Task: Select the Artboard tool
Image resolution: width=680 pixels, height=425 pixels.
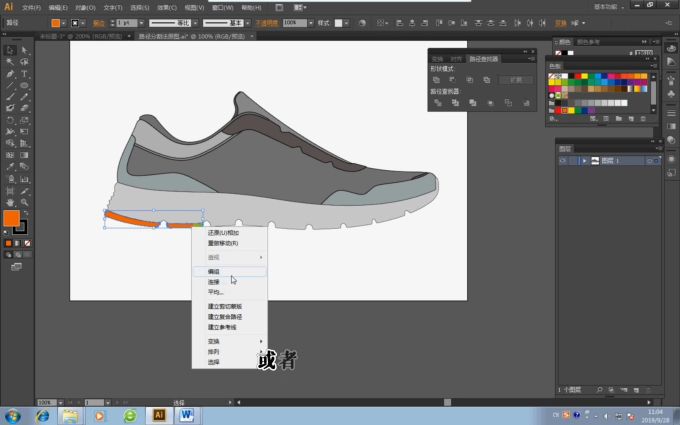Action: point(10,191)
